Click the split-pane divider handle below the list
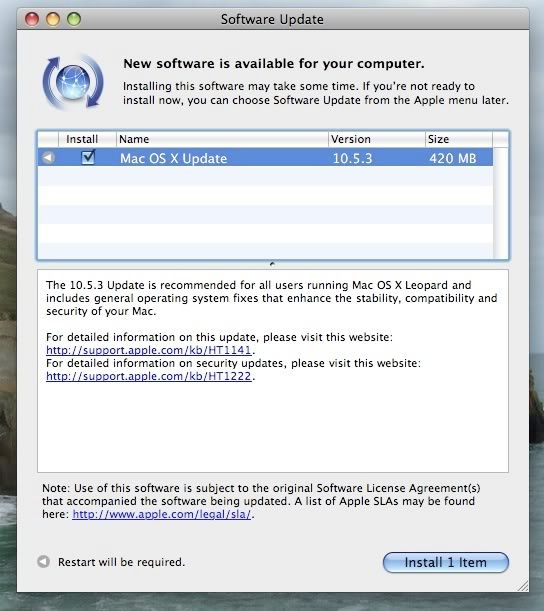The height and width of the screenshot is (611, 544). [272, 264]
